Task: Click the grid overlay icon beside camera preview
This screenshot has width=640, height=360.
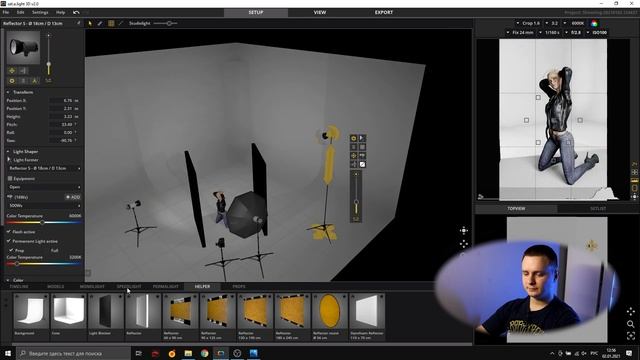Action: click(634, 172)
